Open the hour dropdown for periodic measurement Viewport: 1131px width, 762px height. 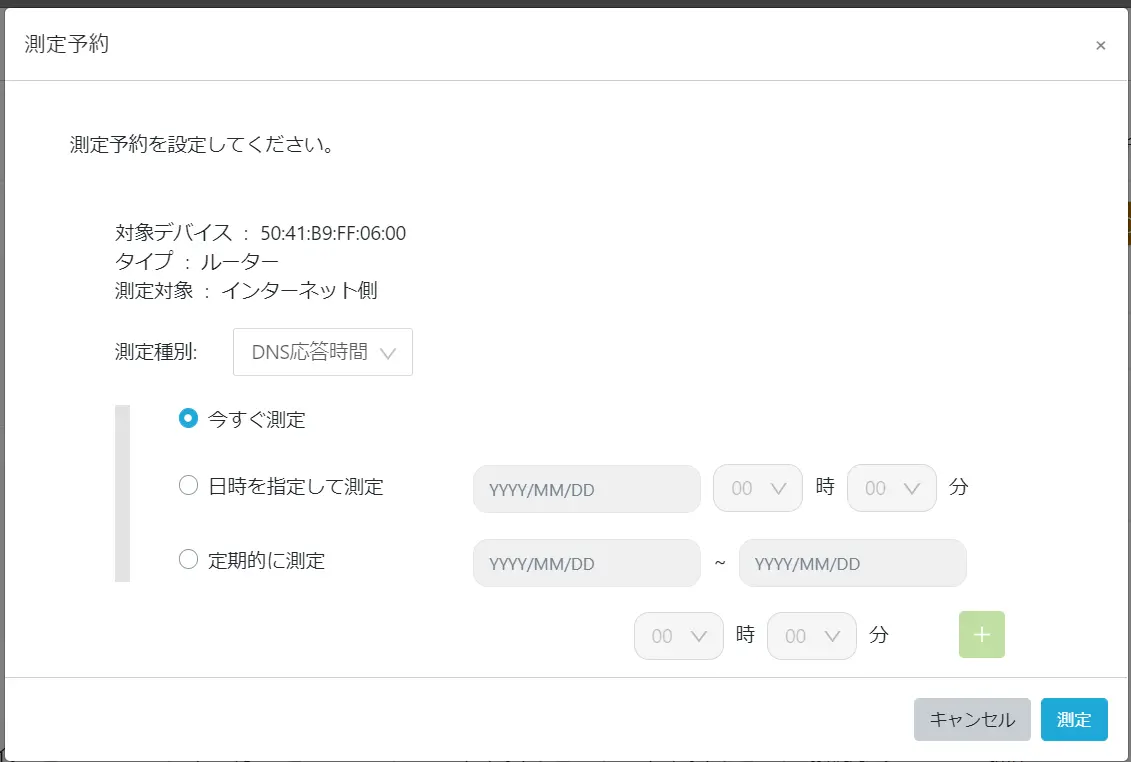pyautogui.click(x=679, y=636)
